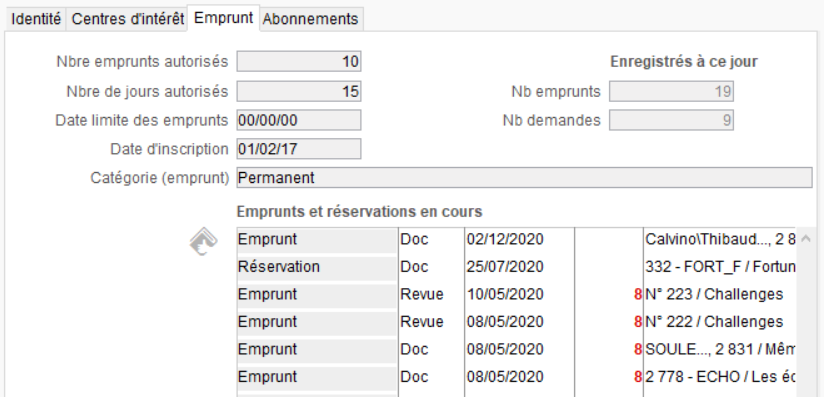
Task: Click the Nbre de jours autorisés field
Action: click(298, 91)
